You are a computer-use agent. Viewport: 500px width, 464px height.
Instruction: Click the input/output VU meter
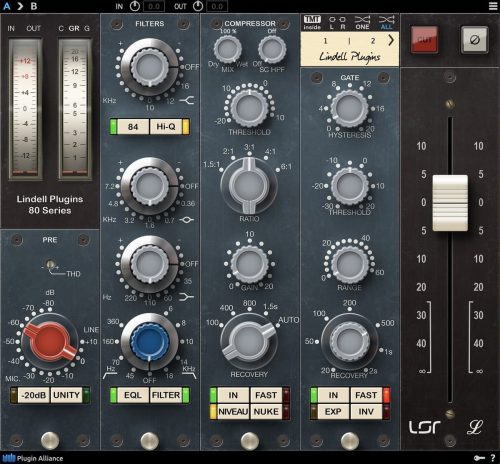(x=25, y=109)
